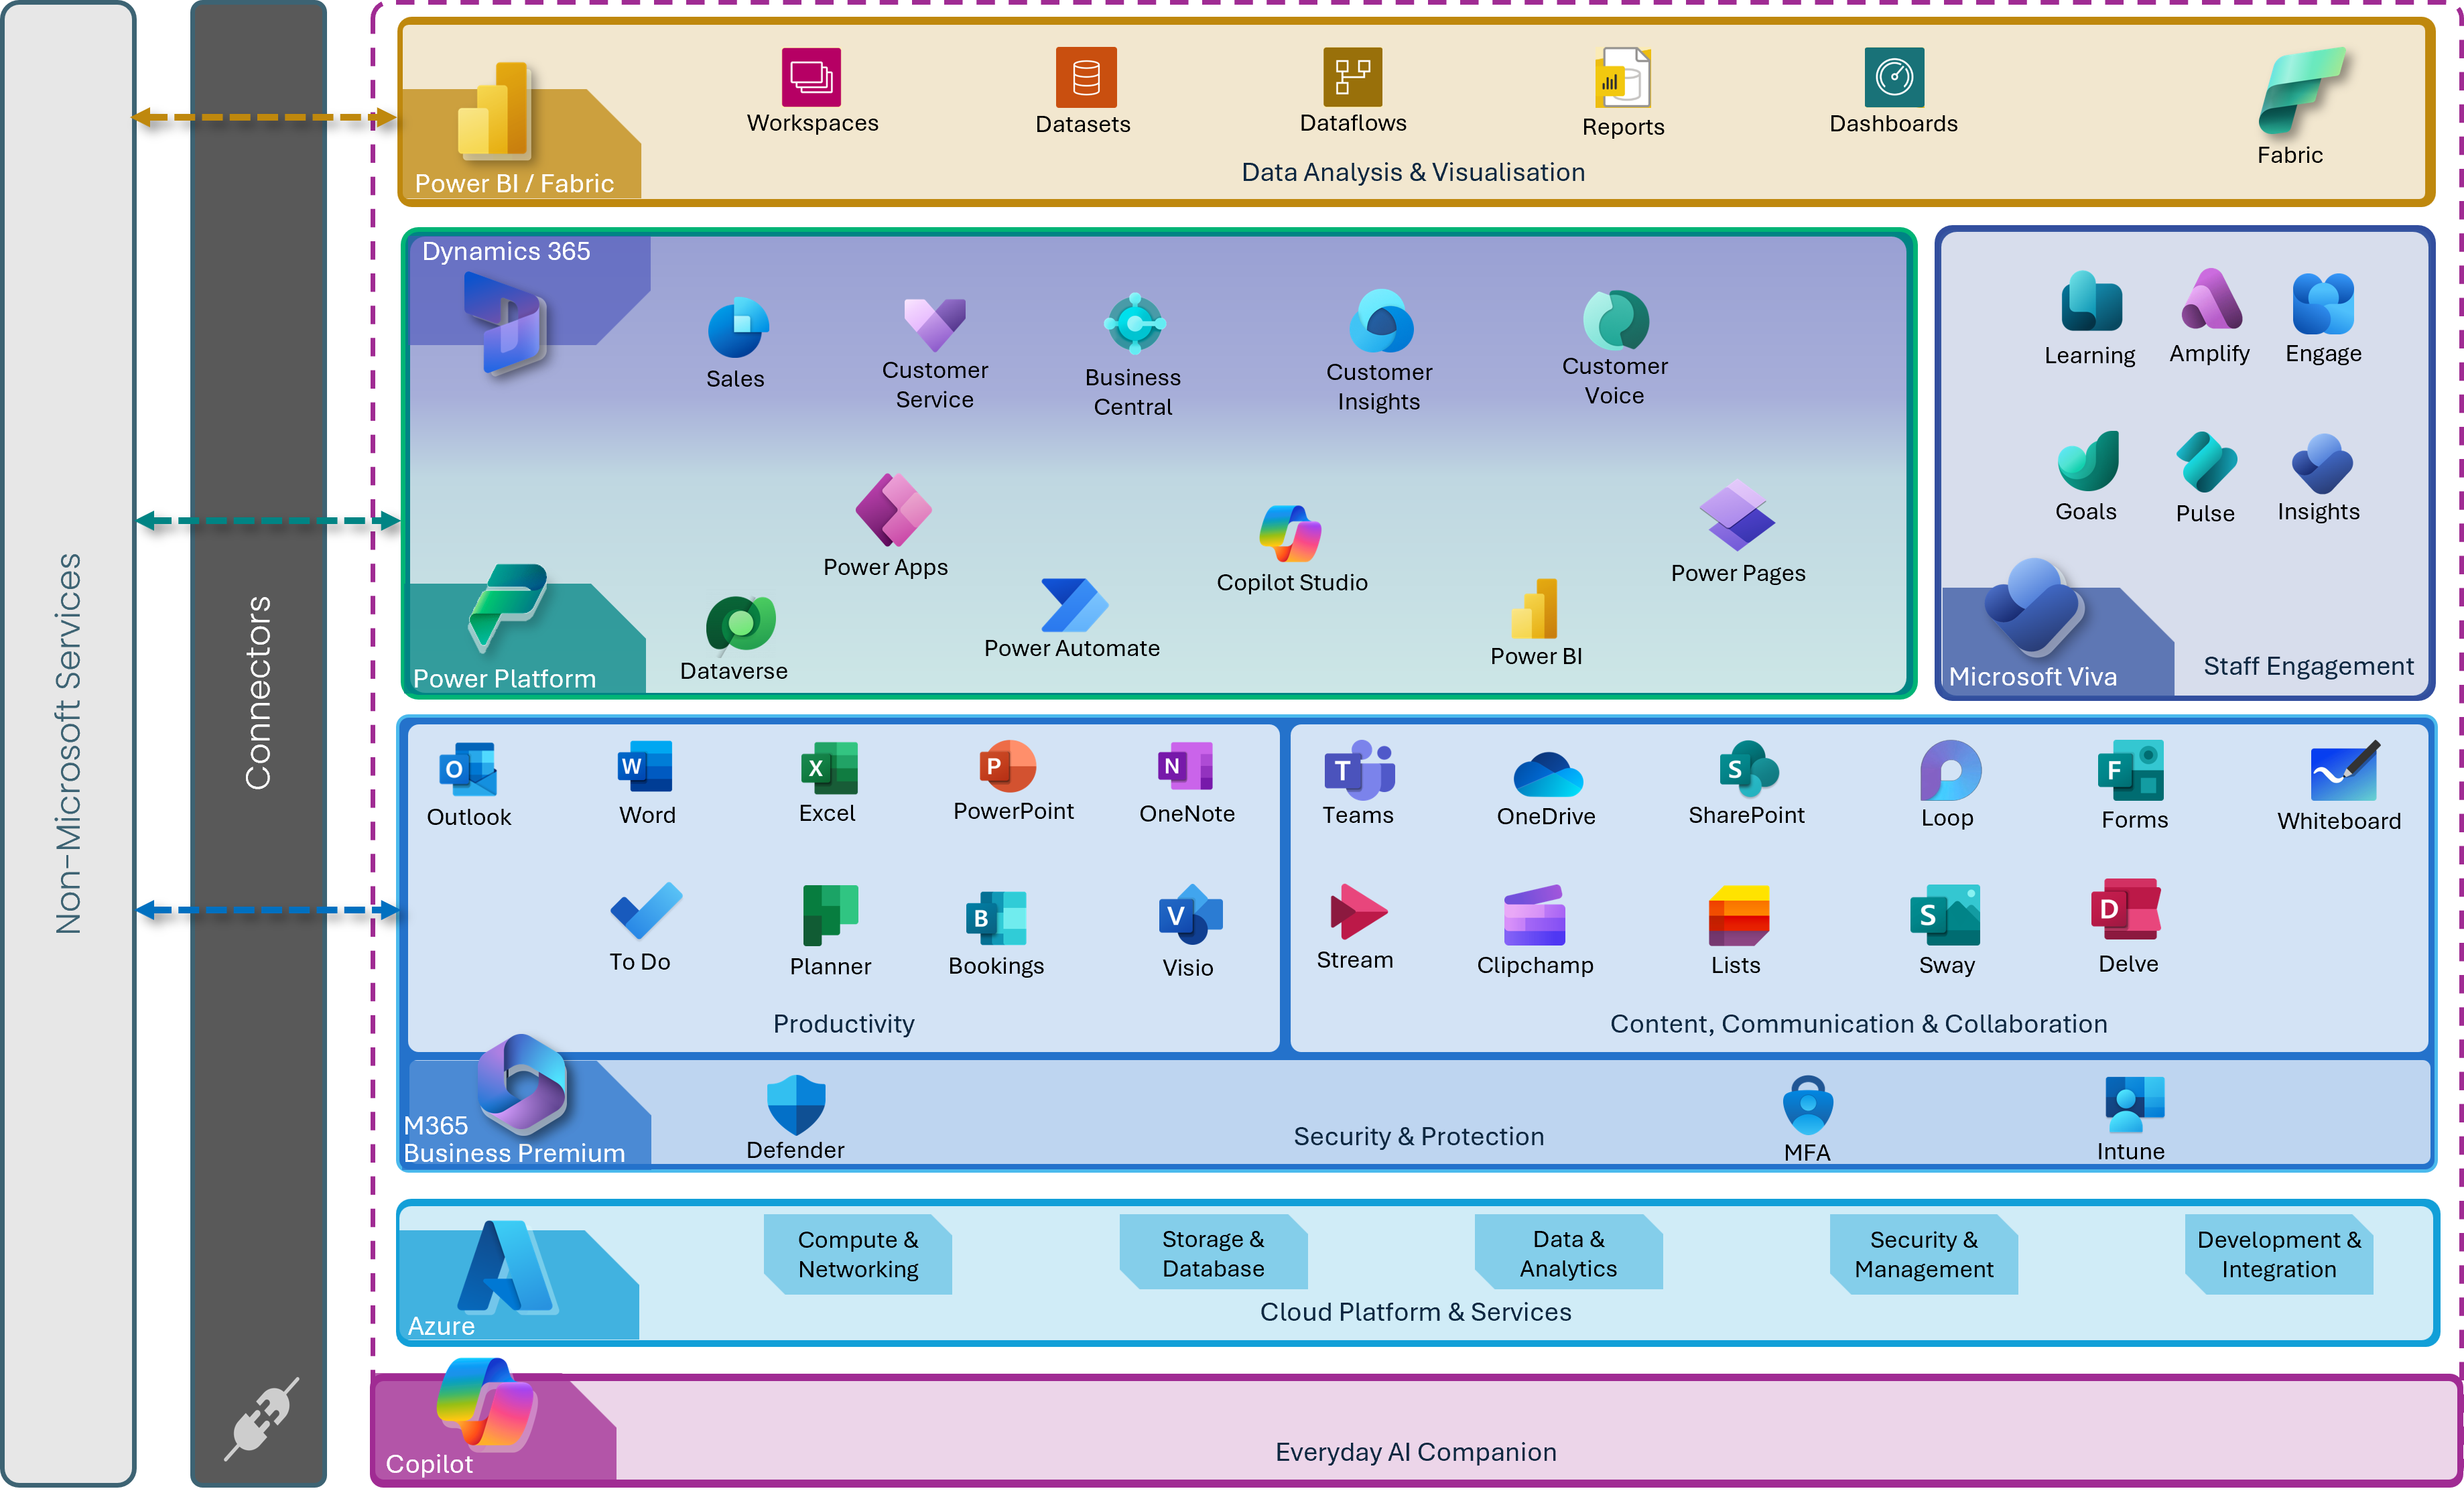This screenshot has width=2464, height=1497.
Task: Open the Sway icon
Action: (x=1944, y=914)
